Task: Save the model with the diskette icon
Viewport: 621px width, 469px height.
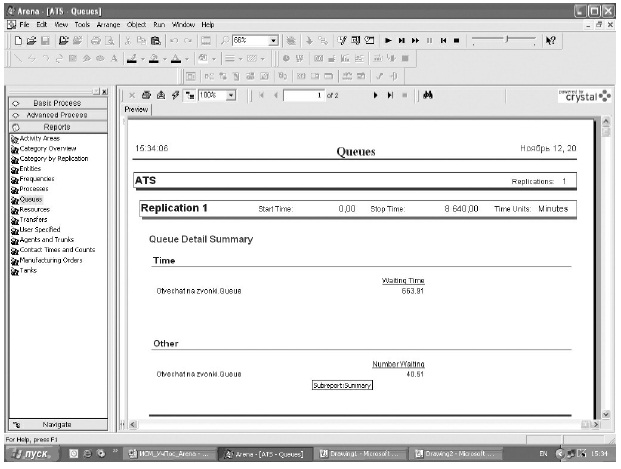Action: coord(45,40)
